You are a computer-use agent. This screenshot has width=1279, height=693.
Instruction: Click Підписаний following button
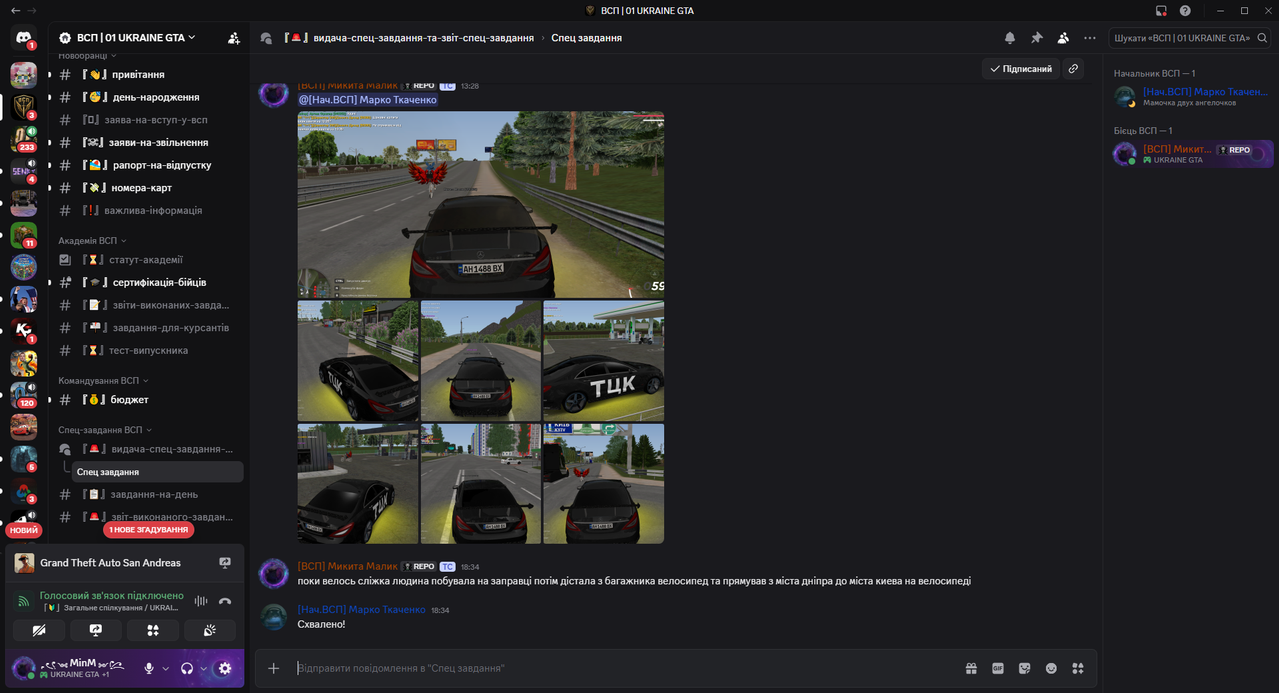tap(1020, 69)
